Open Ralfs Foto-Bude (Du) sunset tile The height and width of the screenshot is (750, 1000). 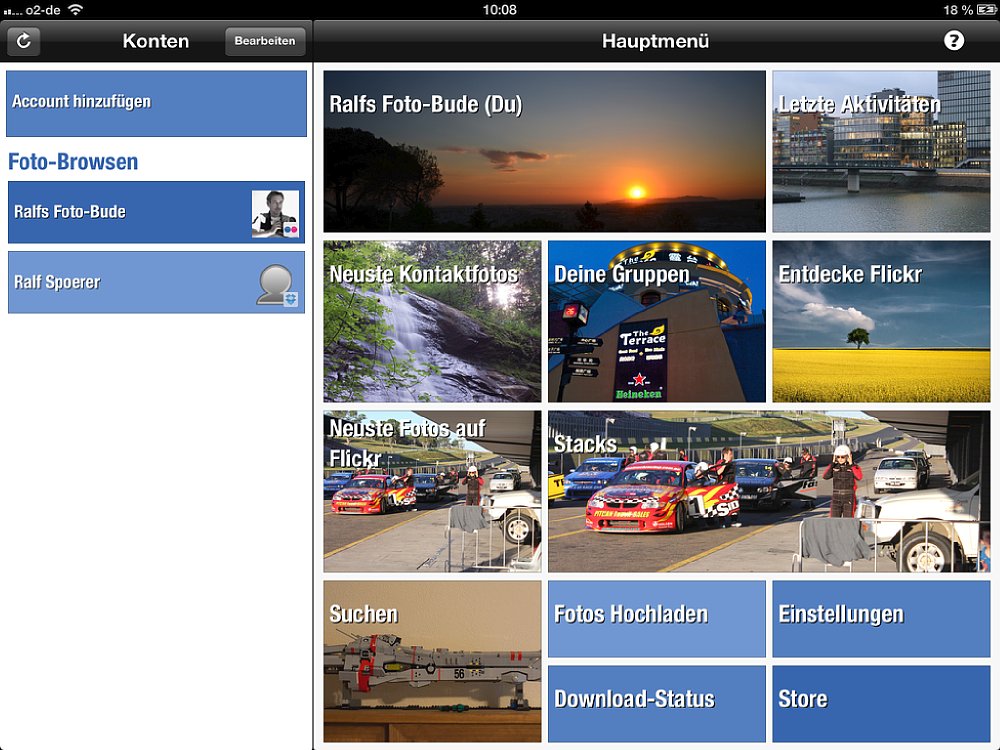544,151
